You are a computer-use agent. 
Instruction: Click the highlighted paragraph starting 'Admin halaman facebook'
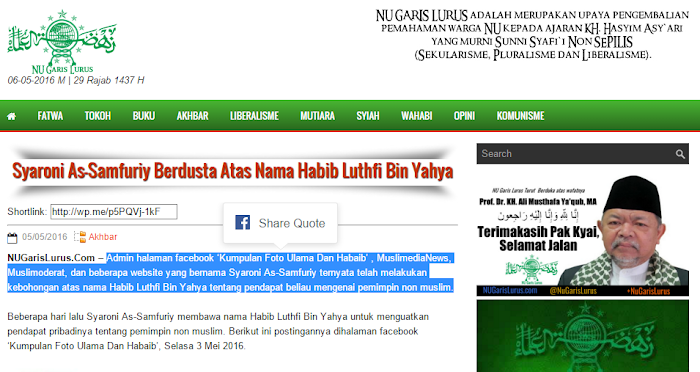tap(230, 272)
